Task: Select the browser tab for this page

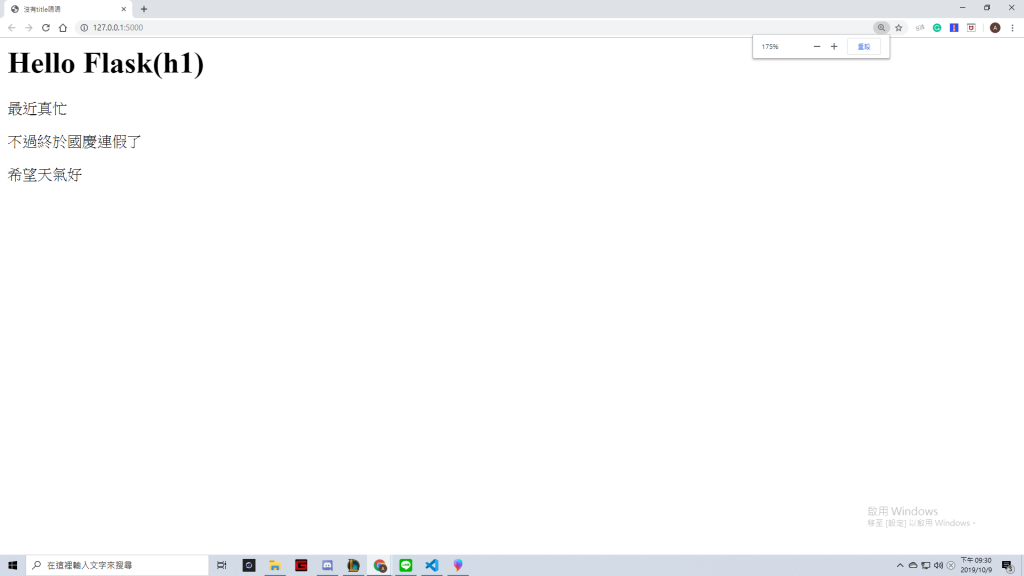Action: pos(67,9)
